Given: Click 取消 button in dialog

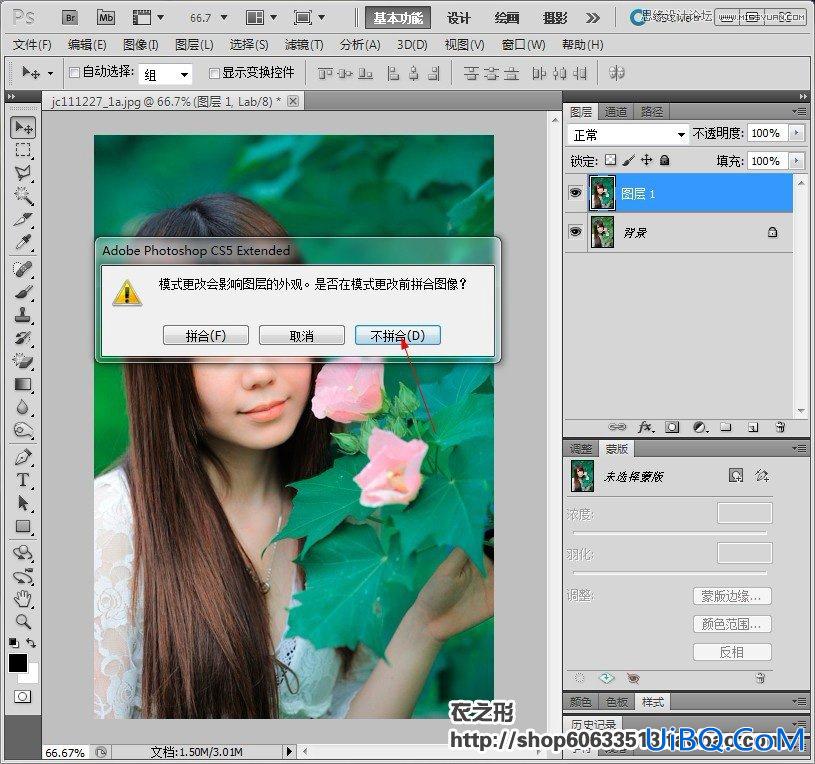Looking at the screenshot, I should [301, 336].
